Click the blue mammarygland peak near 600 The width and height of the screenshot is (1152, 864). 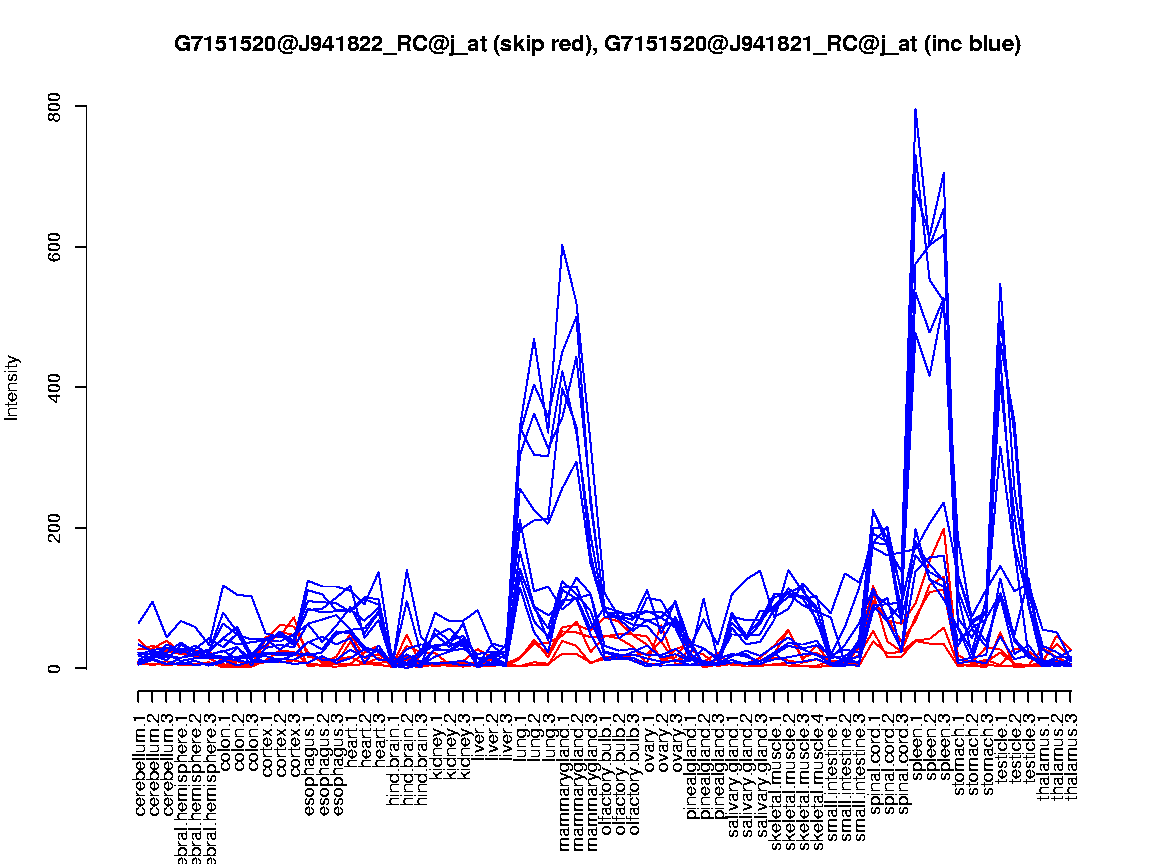[x=562, y=245]
